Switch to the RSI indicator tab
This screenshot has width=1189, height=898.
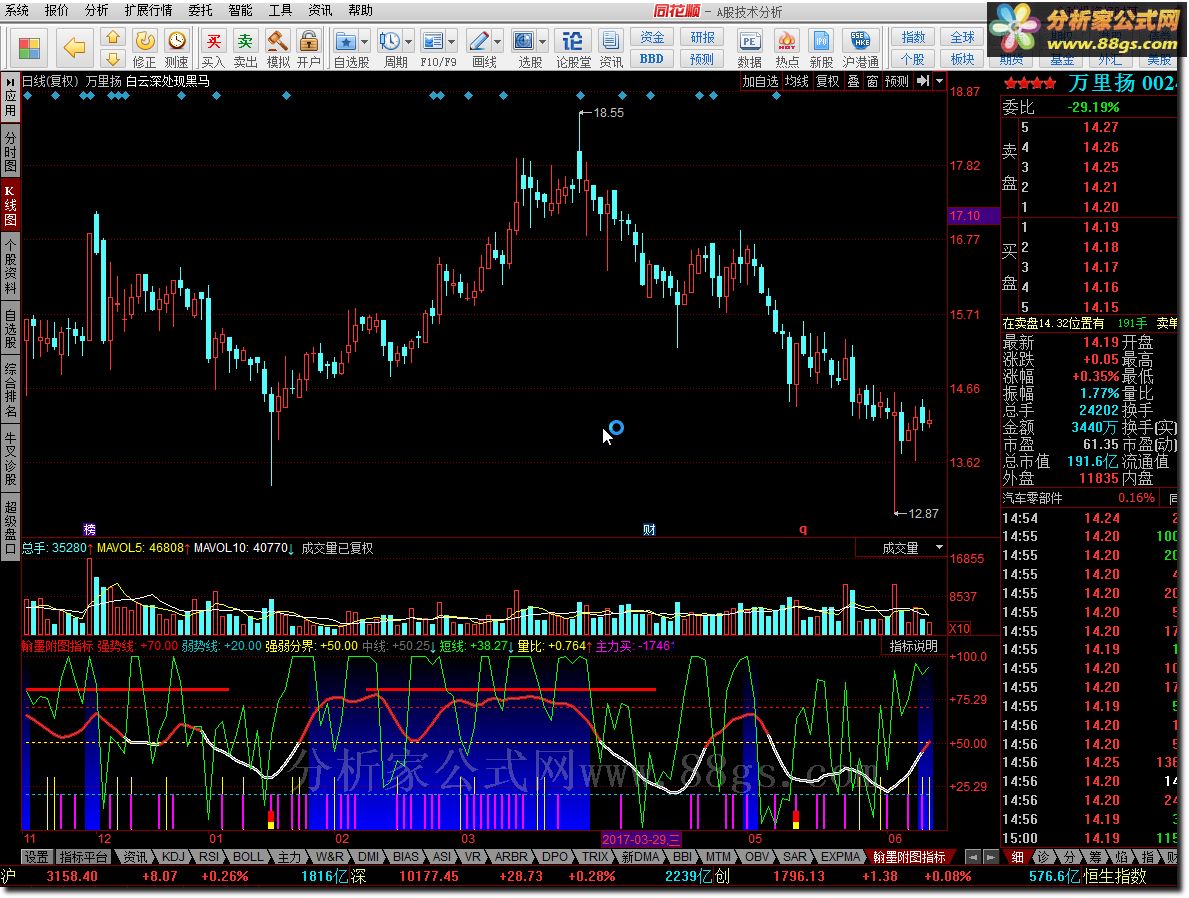(209, 856)
